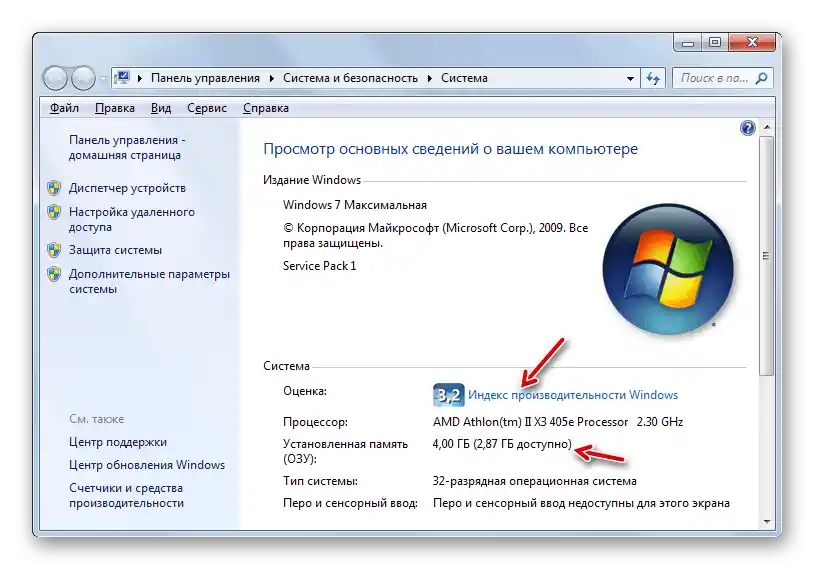The image size is (815, 570).
Task: Click the Service Pack 1 text
Action: [320, 266]
